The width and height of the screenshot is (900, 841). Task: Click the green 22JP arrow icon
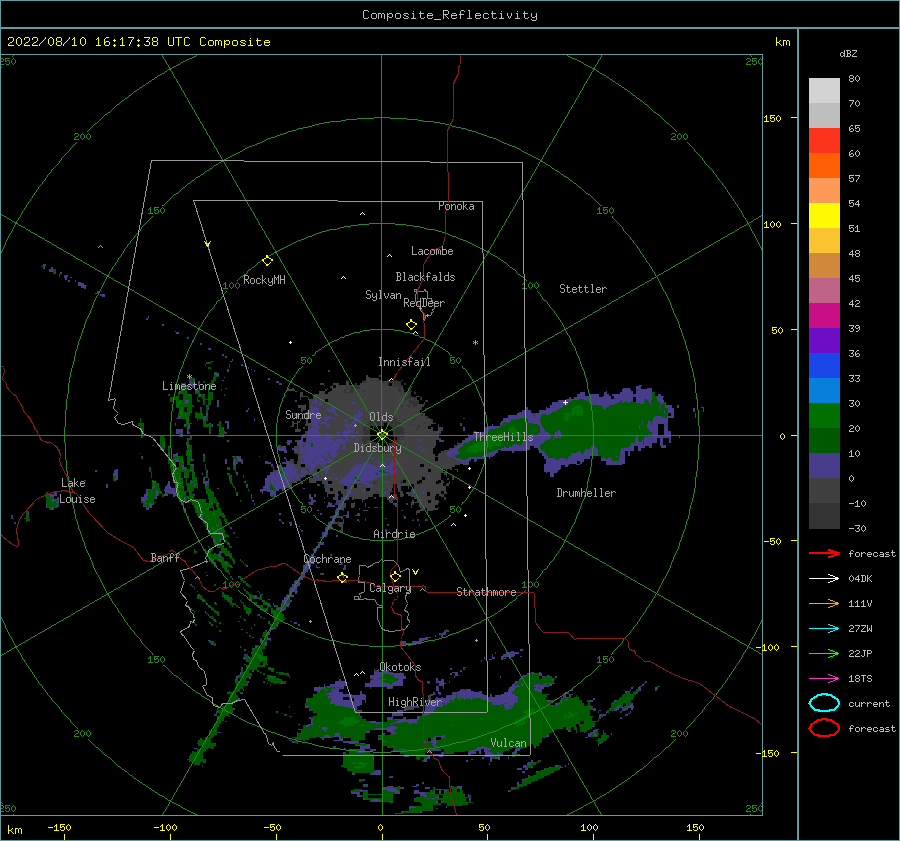824,653
